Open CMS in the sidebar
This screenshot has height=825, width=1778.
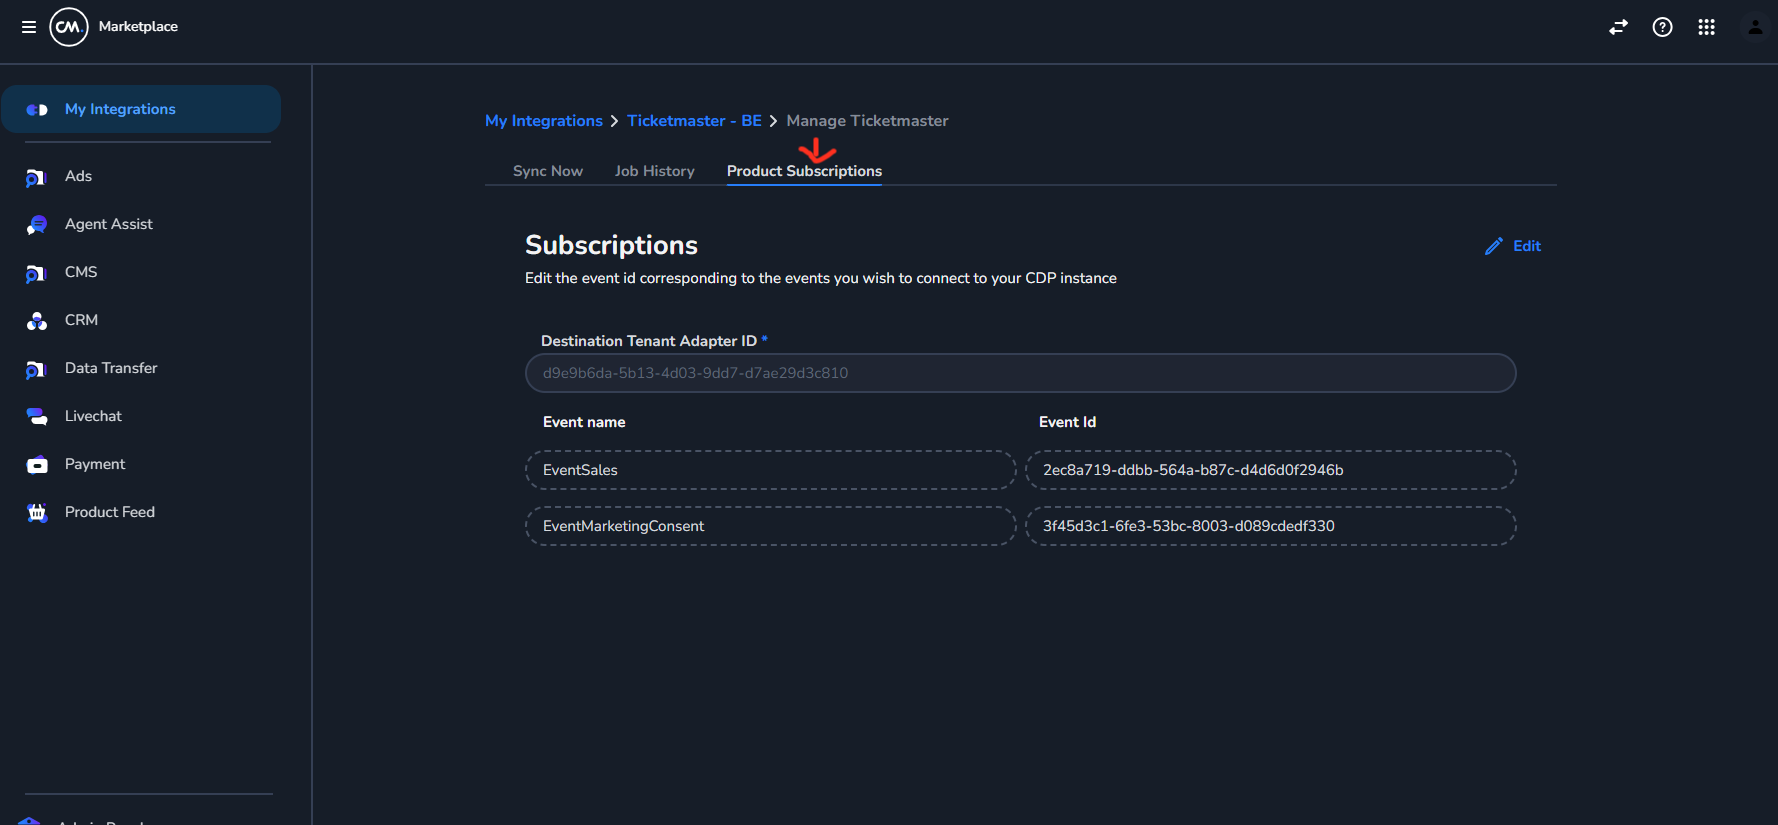click(81, 272)
